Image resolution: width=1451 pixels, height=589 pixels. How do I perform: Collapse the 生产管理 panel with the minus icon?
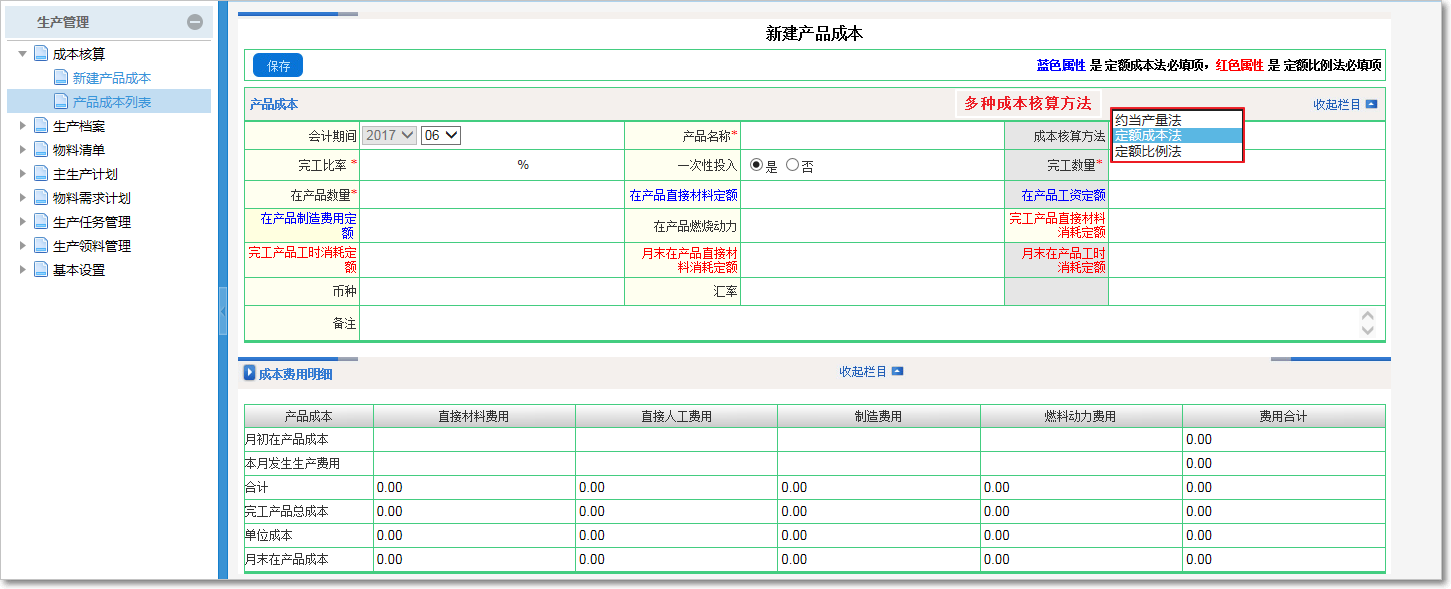196,20
